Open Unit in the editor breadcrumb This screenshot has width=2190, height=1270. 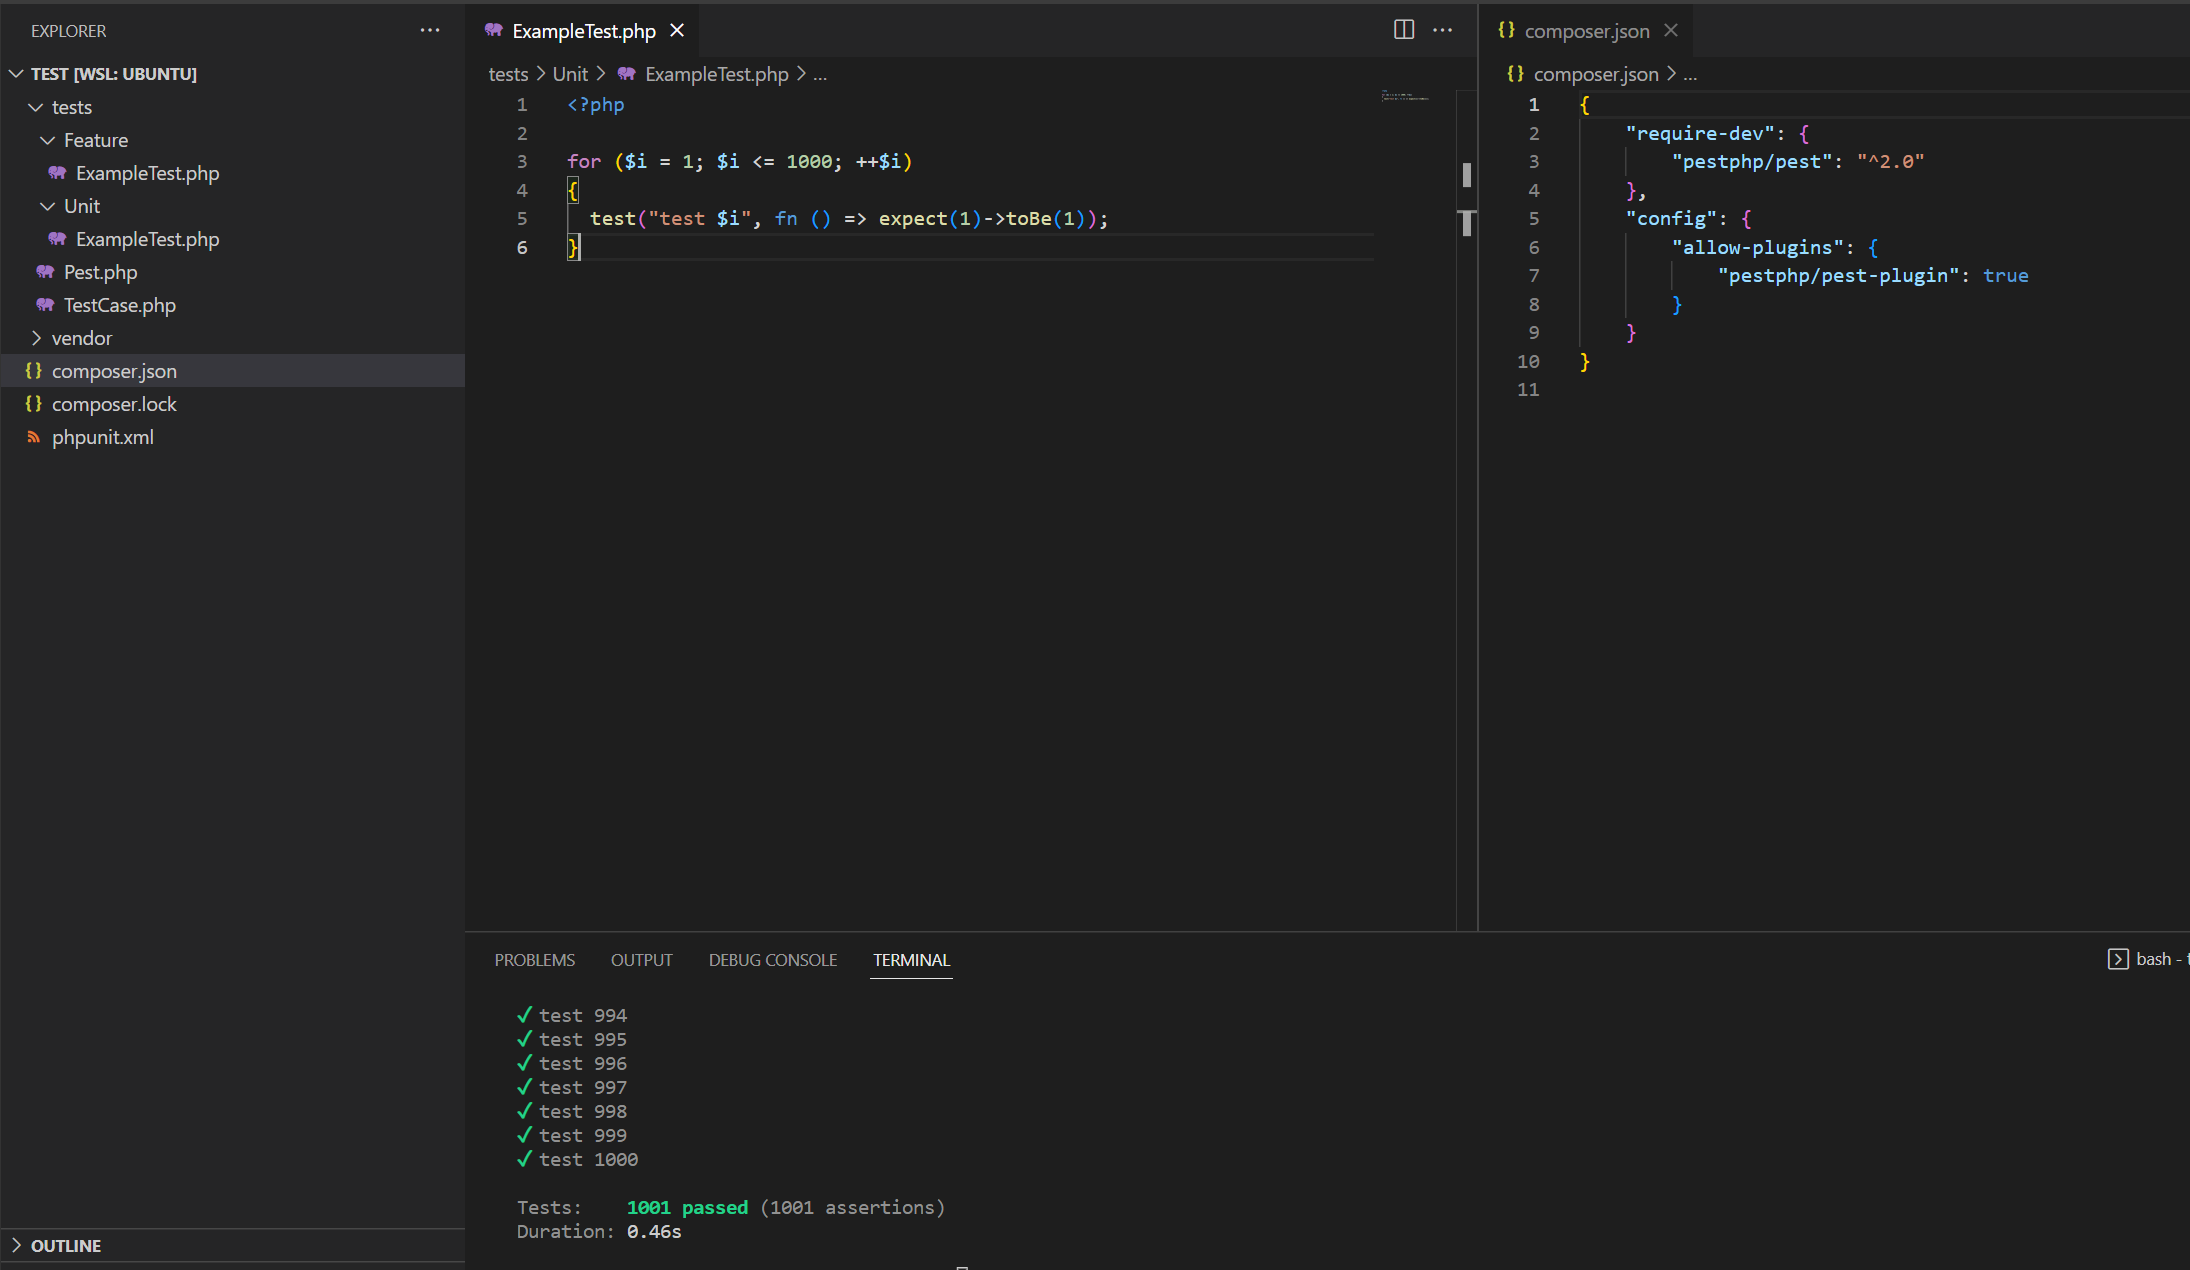click(571, 73)
